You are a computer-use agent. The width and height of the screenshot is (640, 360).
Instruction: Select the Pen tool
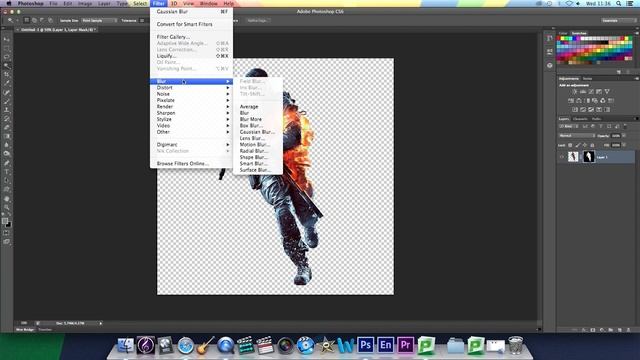pos(7,163)
